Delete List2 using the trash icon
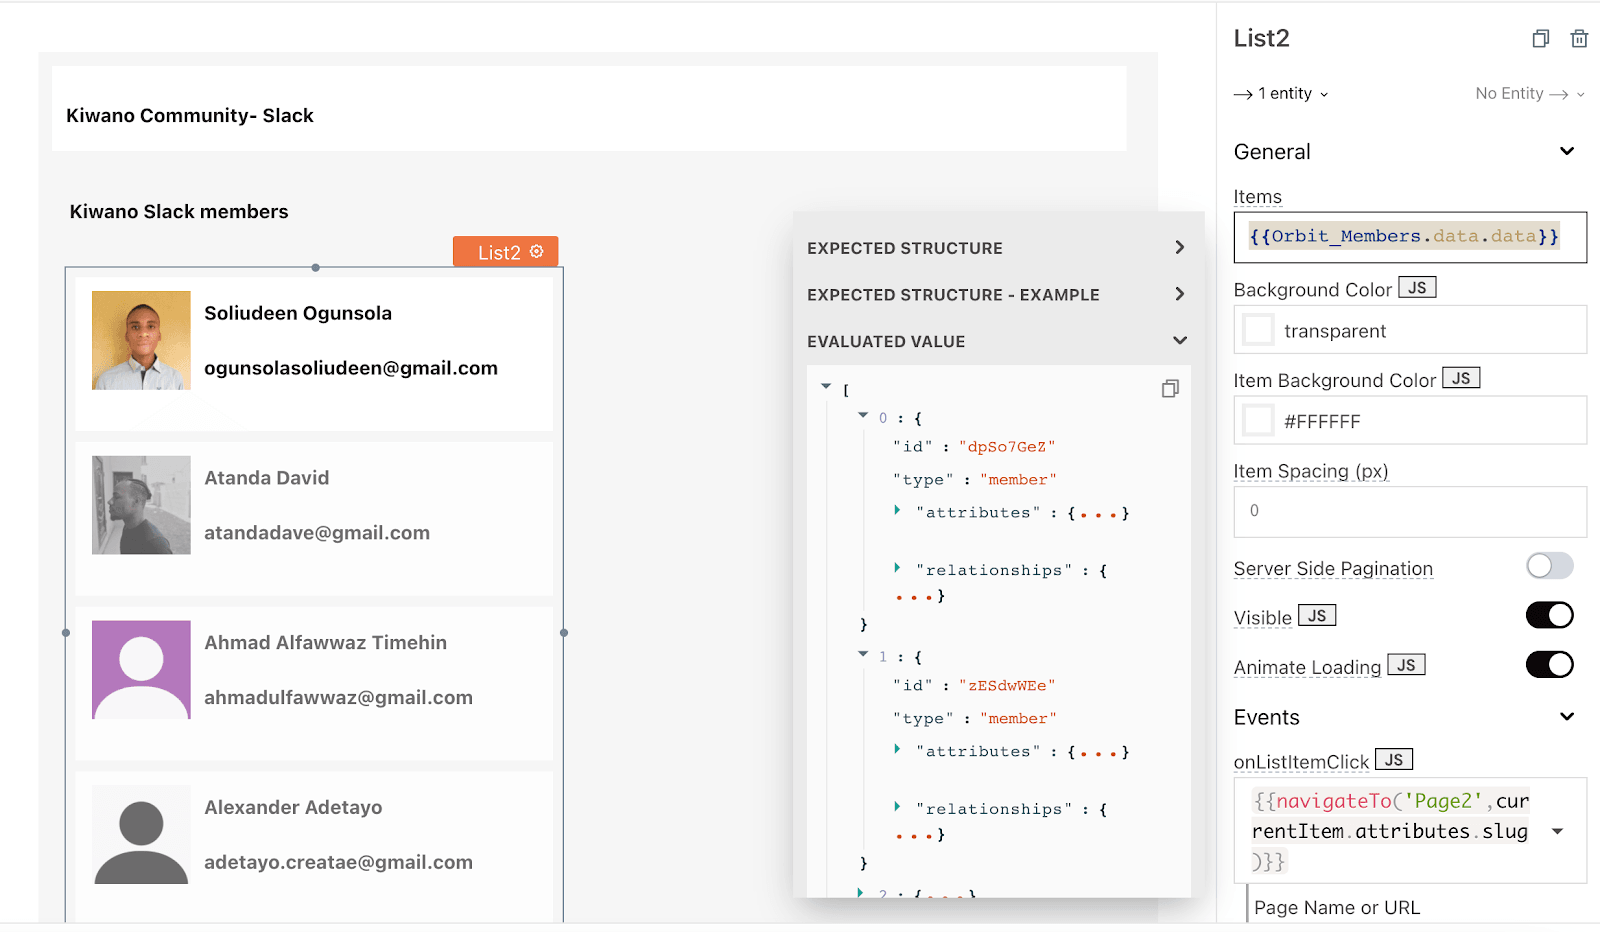 point(1579,39)
